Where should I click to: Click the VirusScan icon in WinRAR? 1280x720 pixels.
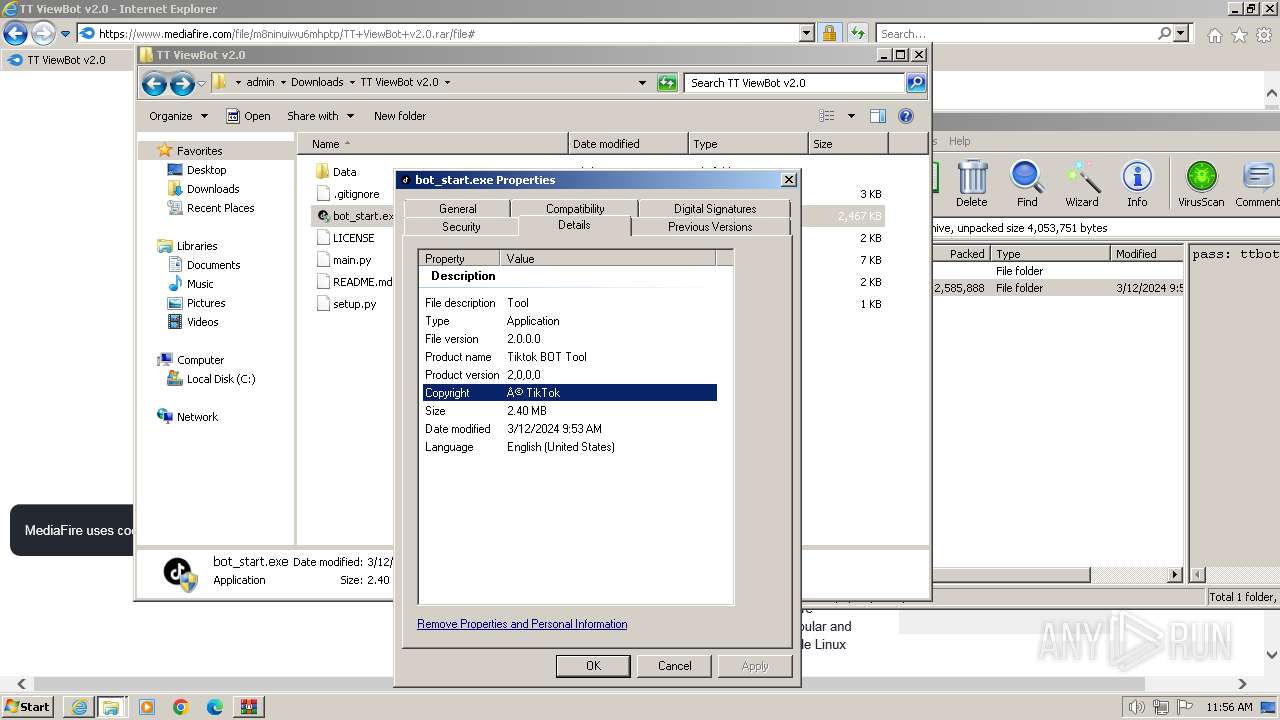coord(1201,184)
